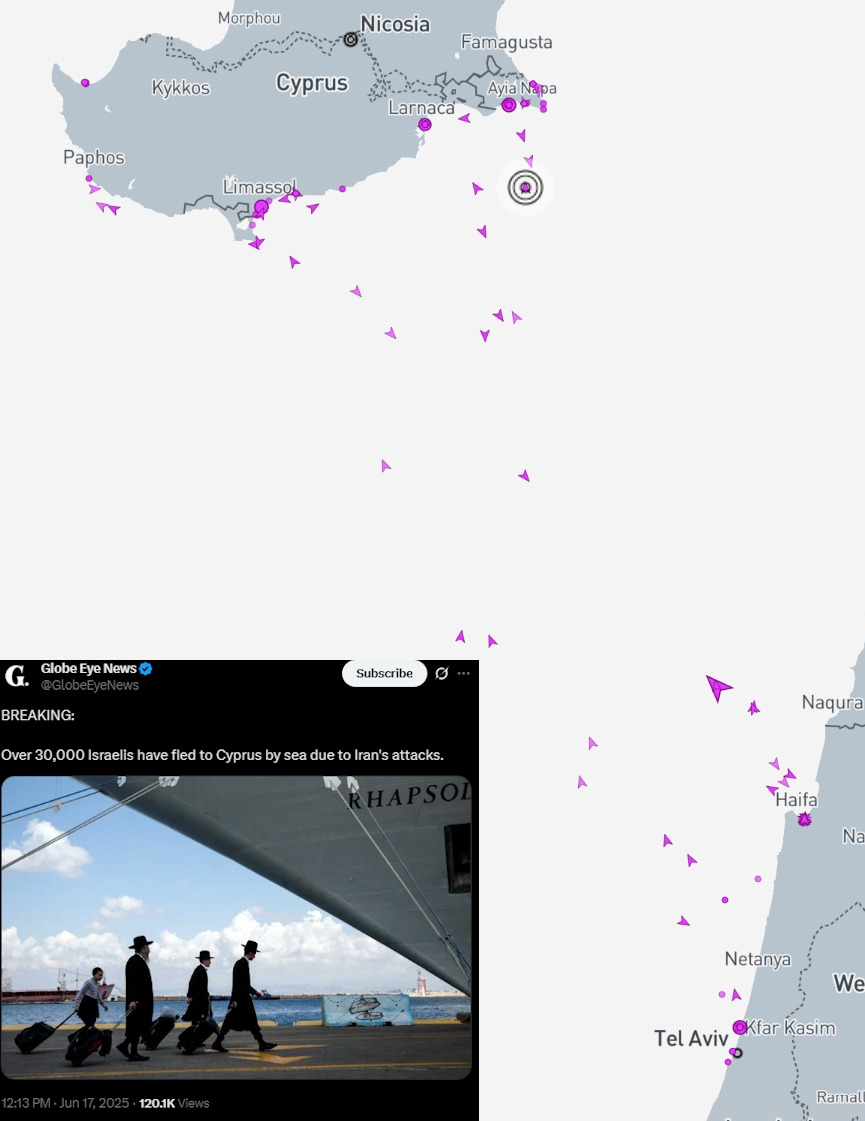Click the small dot marker below Paphos label
865x1121 pixels.
(89, 179)
